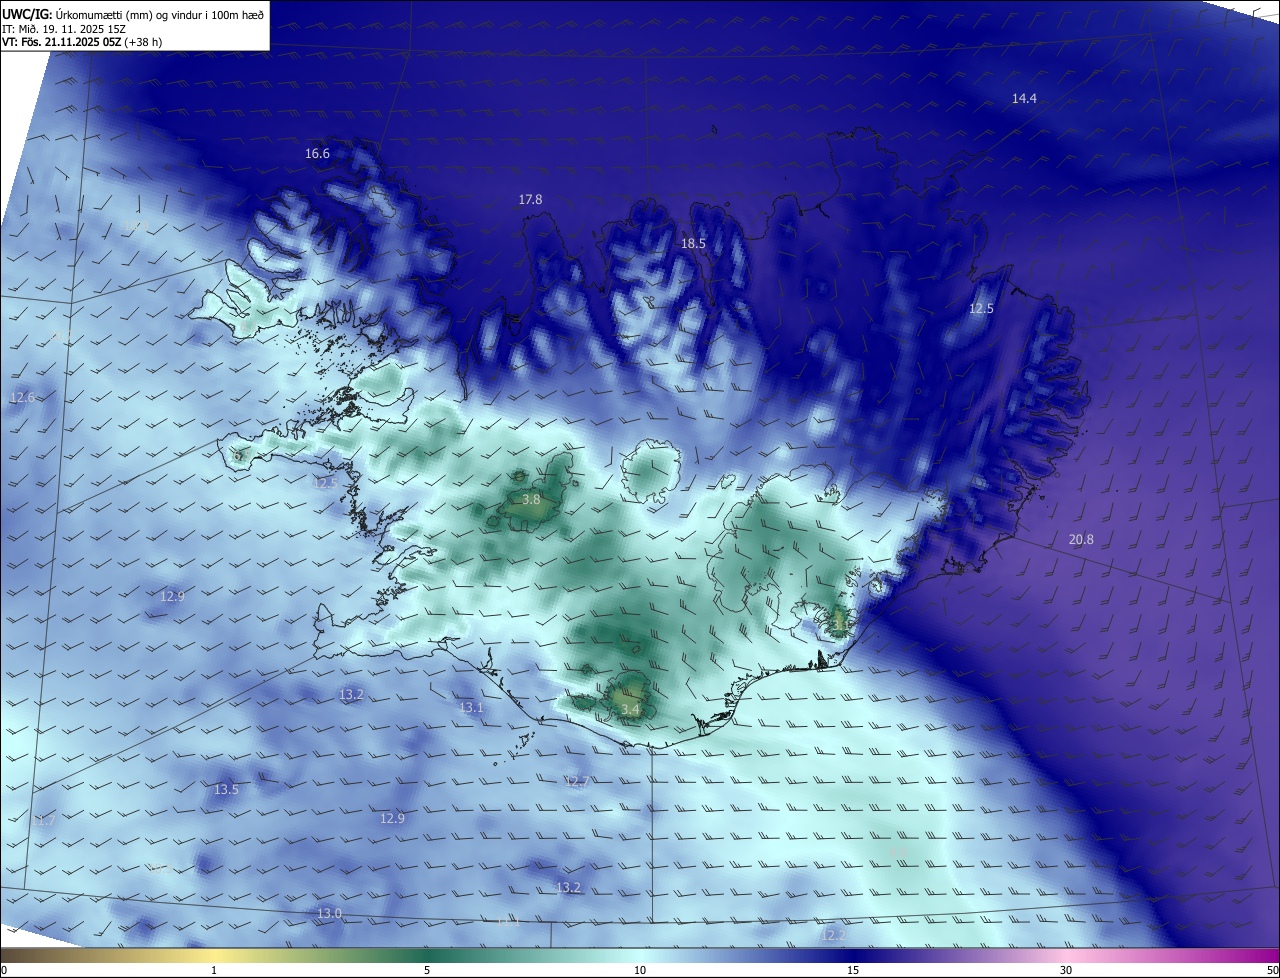Click the 13.5 value label on the map

(x=226, y=789)
